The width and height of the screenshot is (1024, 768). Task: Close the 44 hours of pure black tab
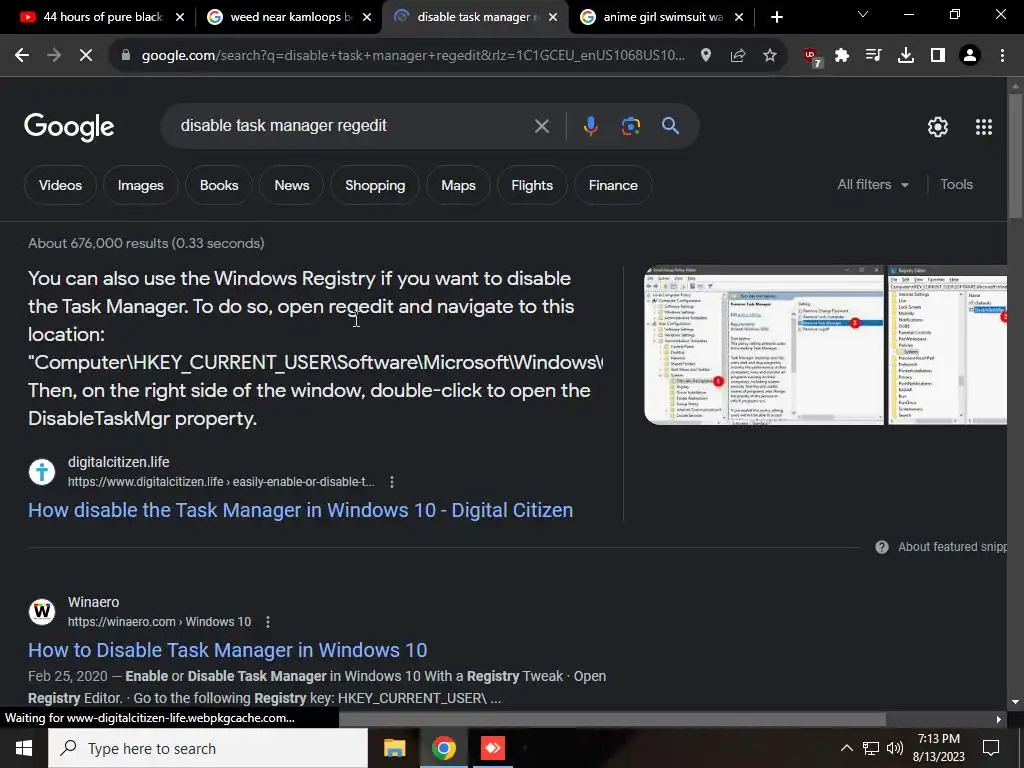(x=180, y=18)
